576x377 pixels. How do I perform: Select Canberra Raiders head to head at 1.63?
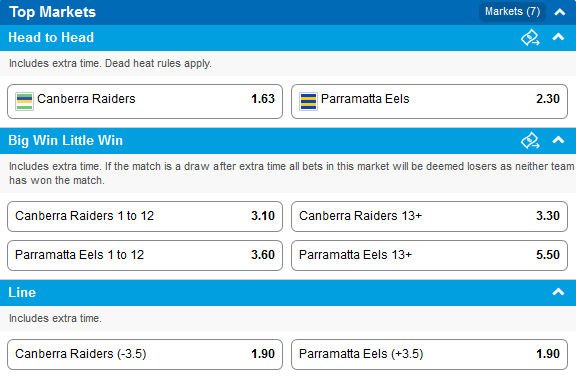point(145,101)
